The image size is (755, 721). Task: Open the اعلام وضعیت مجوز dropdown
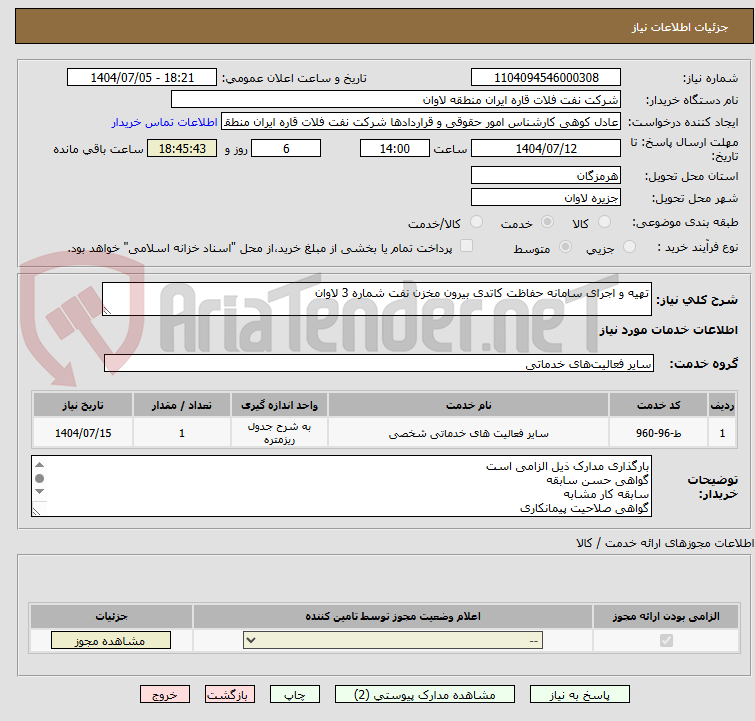tap(393, 641)
